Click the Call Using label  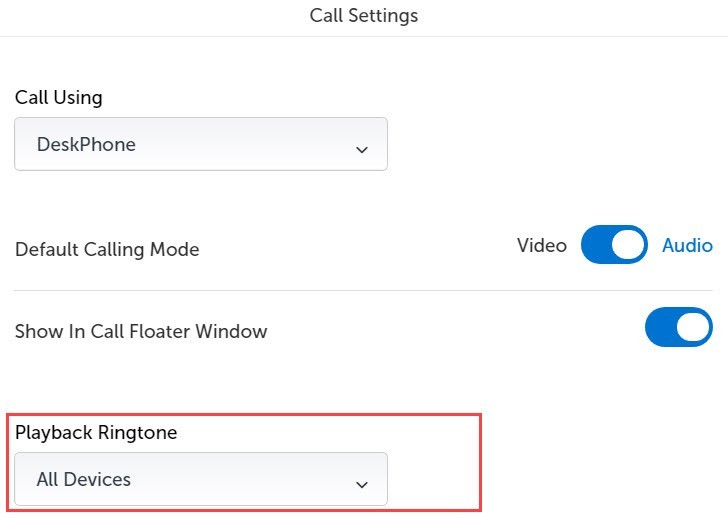(59, 97)
